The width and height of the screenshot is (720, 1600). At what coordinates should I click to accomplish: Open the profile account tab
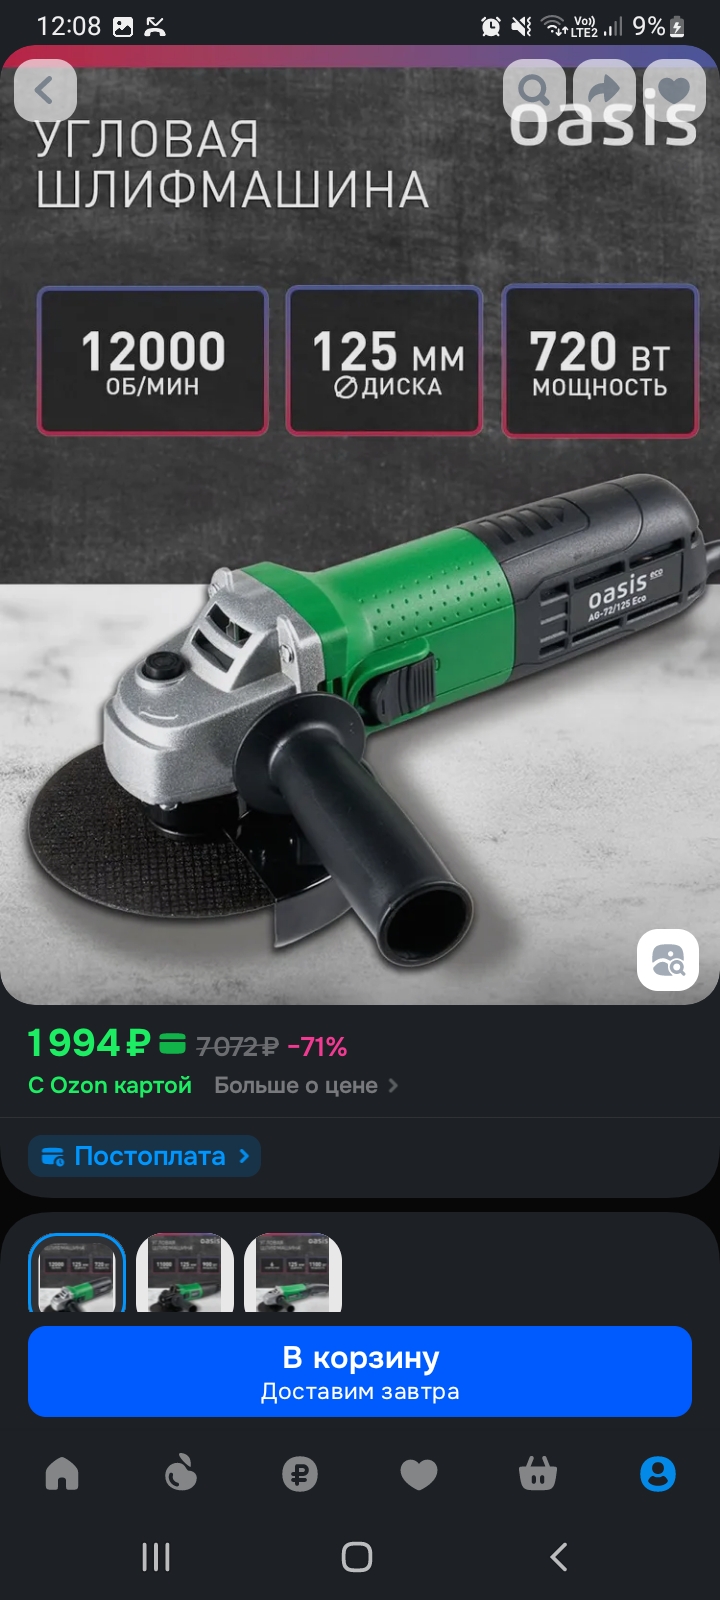point(658,1474)
